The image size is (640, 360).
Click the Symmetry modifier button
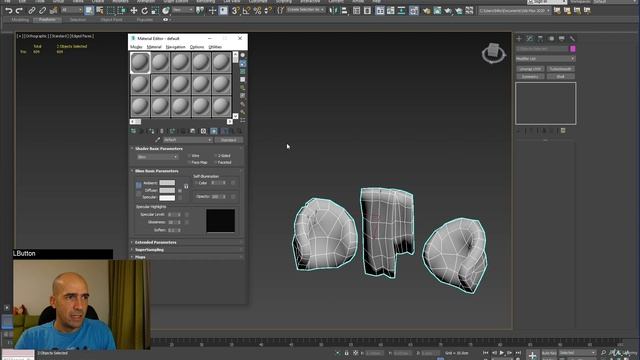coord(530,76)
